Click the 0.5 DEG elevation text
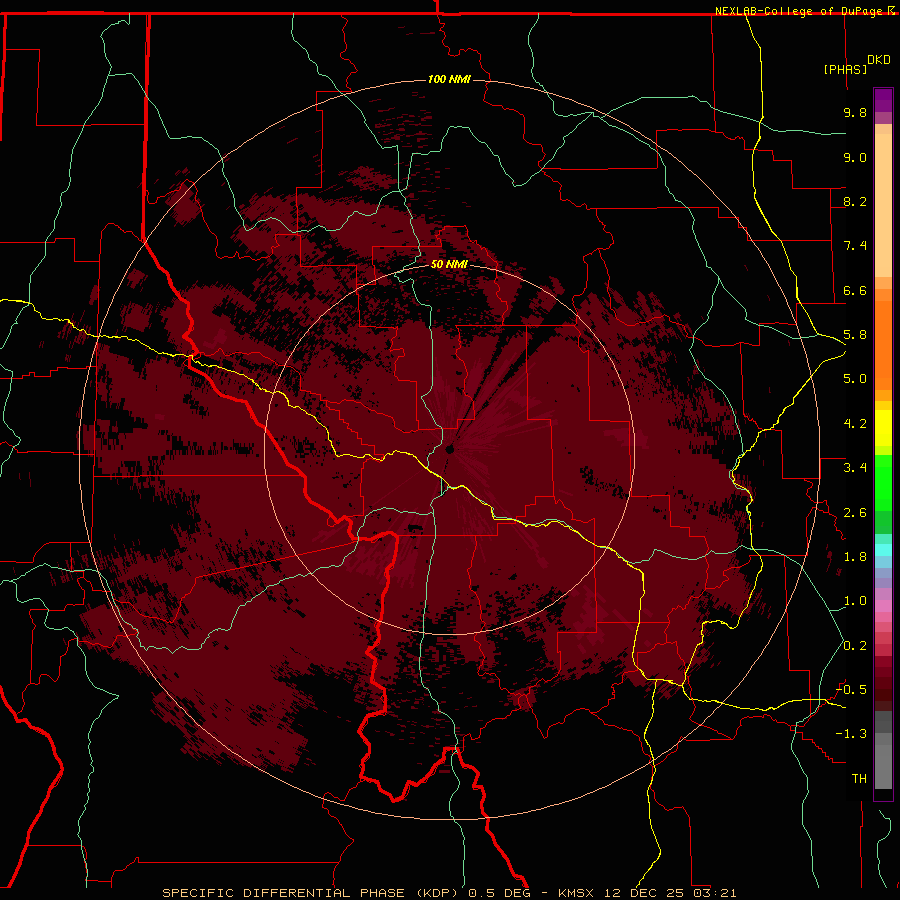Screen dimensions: 900x900 coord(499,893)
